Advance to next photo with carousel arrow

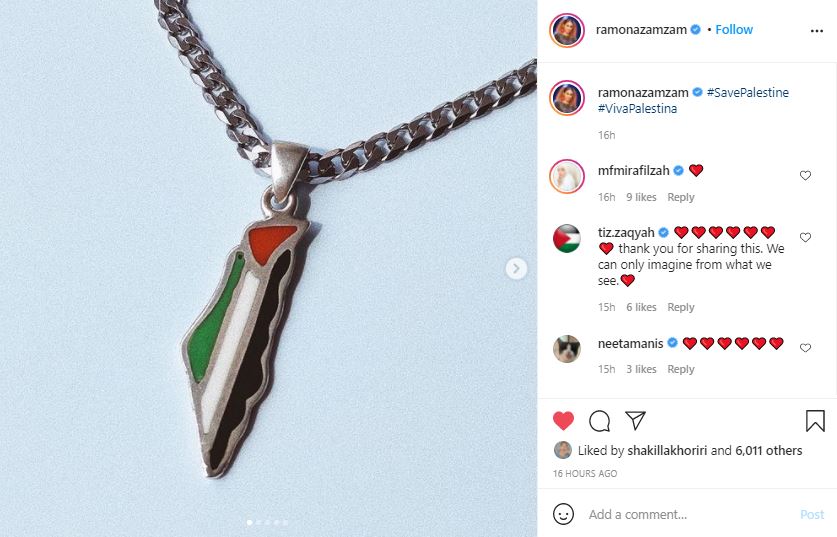coord(516,268)
